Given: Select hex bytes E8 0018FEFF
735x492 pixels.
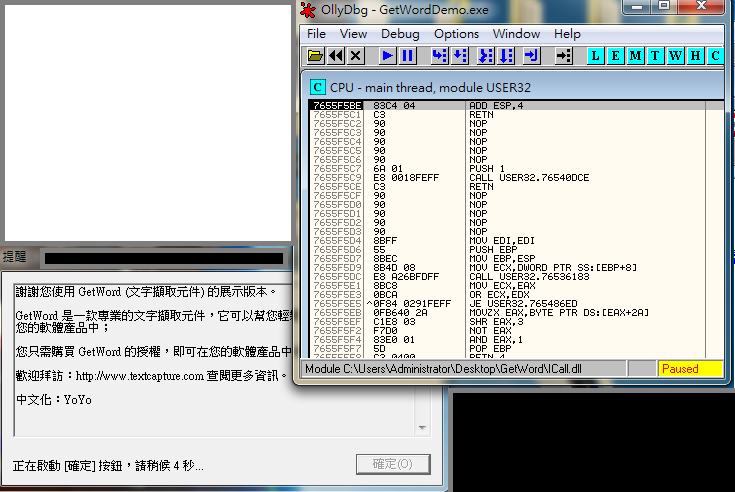Looking at the screenshot, I should [406, 178].
